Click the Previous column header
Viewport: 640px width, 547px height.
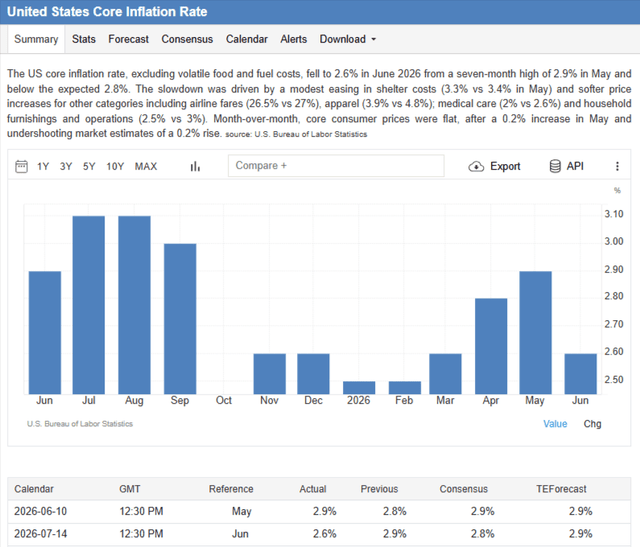pos(379,489)
